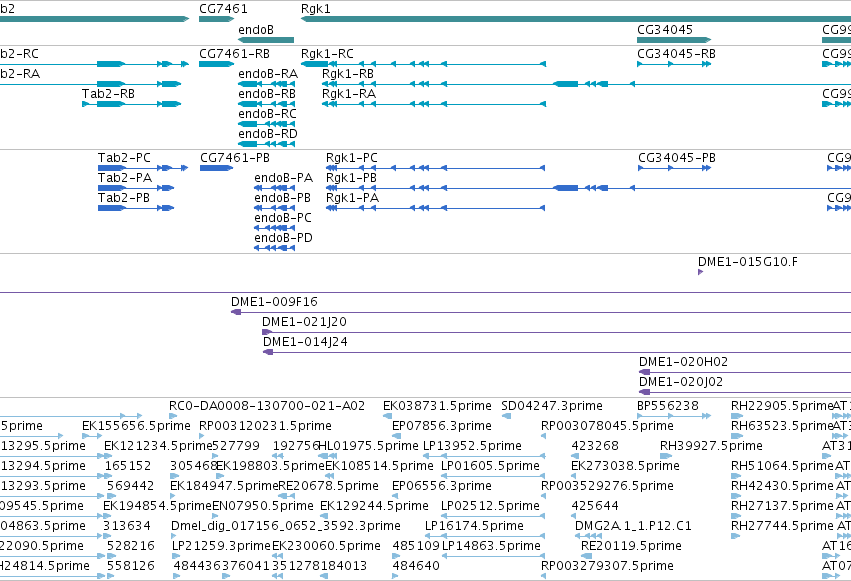Click BAC end DME1-015G10.F
This screenshot has height=581, width=851.
click(x=748, y=262)
